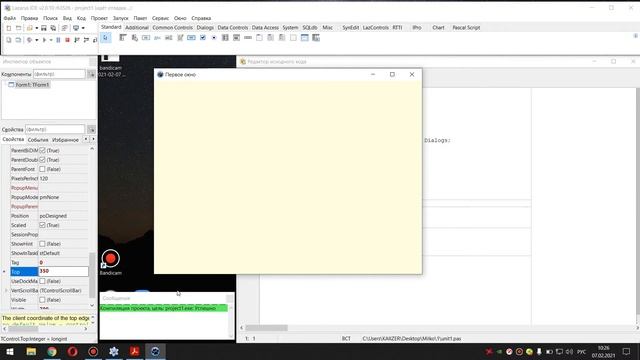Image resolution: width=640 pixels, height=360 pixels.
Task: Pick the TActionList component in Standard palette
Action: tap(316, 38)
